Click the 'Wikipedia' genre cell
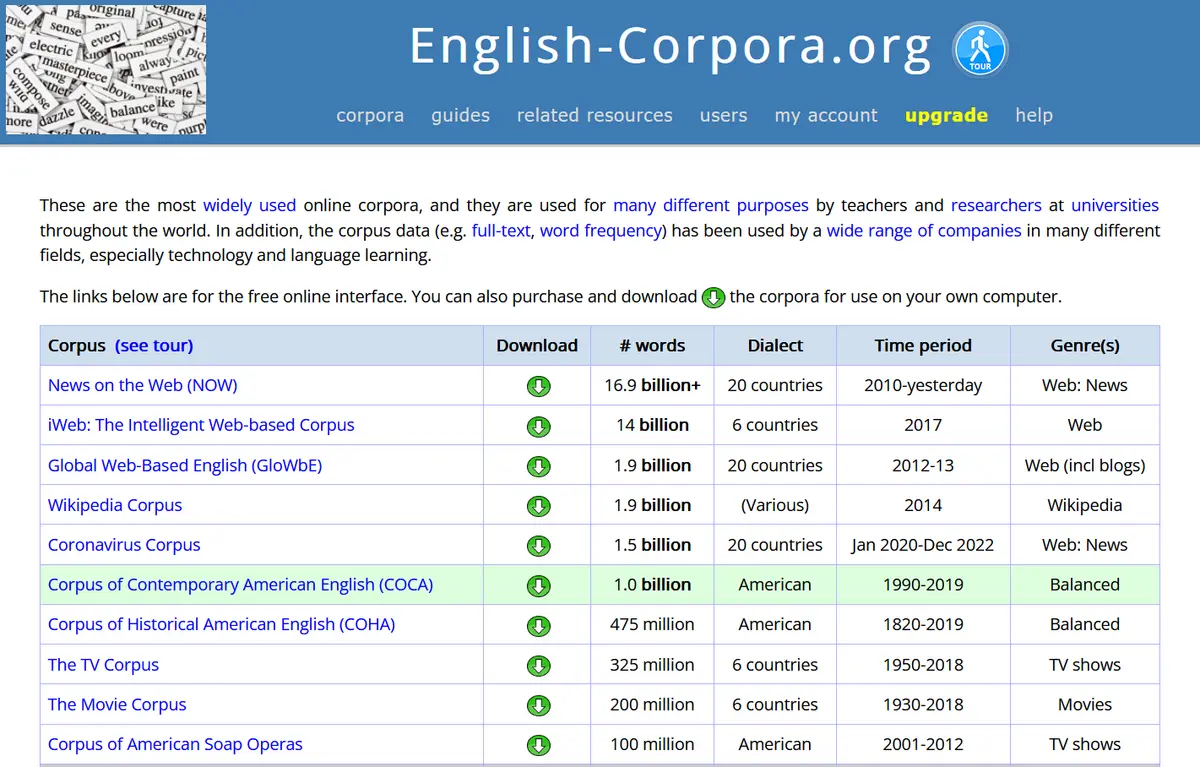Image resolution: width=1200 pixels, height=767 pixels. pos(1085,505)
